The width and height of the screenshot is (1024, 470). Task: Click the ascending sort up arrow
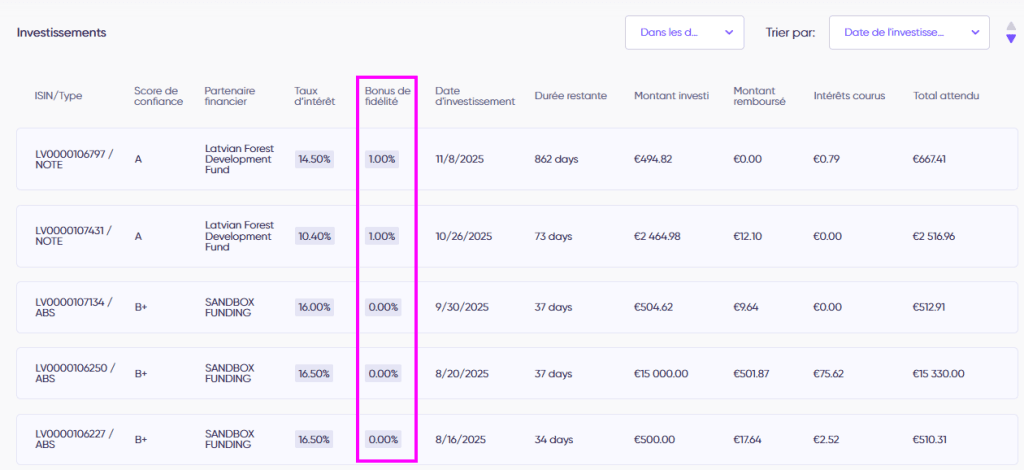(1011, 25)
